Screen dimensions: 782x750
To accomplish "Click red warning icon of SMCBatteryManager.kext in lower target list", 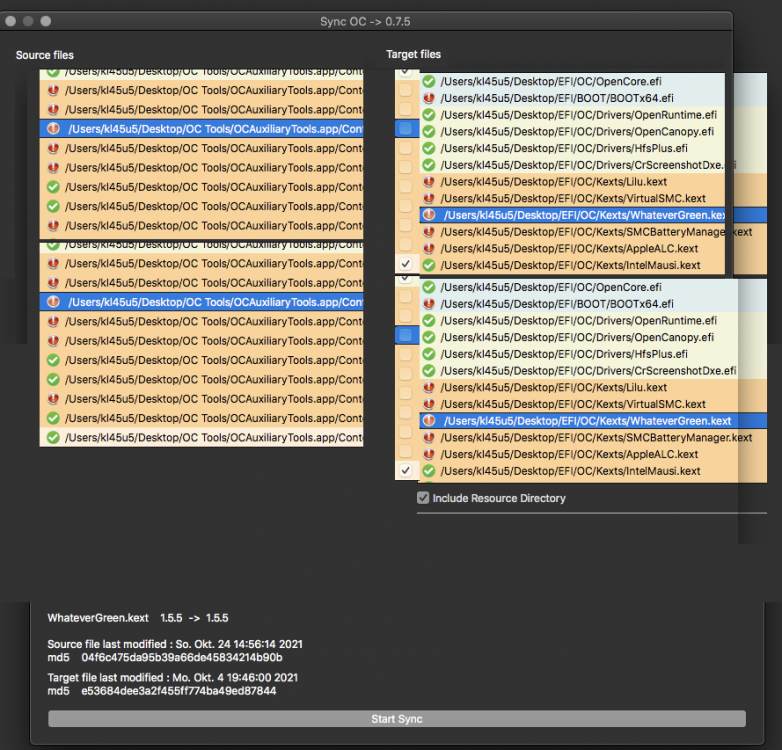I will [x=429, y=437].
